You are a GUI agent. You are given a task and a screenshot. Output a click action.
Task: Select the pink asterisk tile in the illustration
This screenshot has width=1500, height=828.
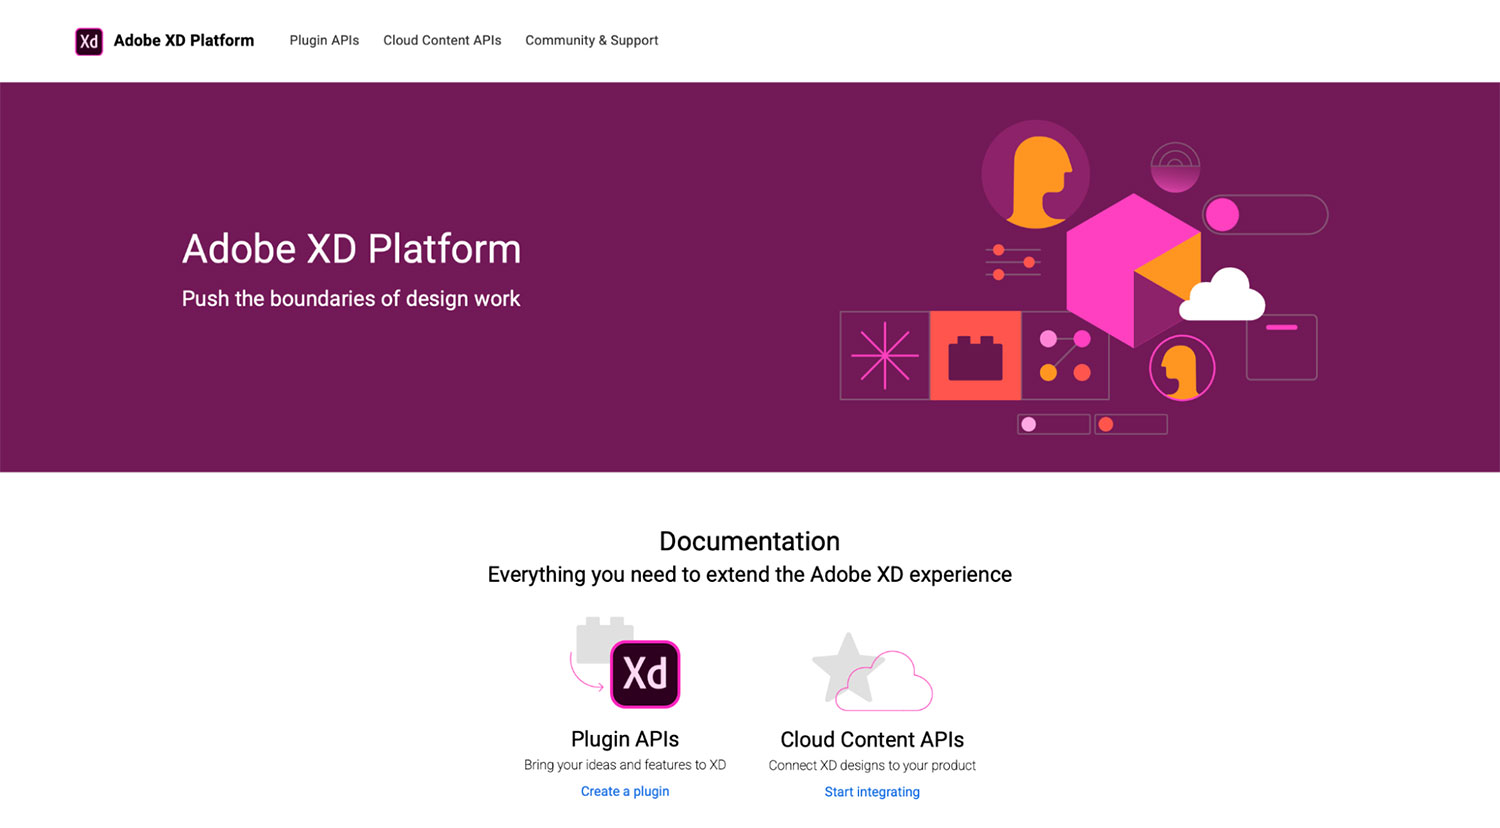[884, 355]
